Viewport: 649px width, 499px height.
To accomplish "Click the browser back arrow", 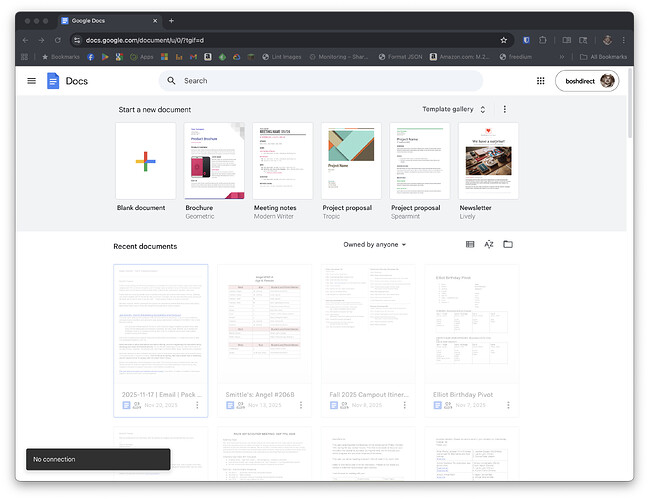I will (x=26, y=40).
